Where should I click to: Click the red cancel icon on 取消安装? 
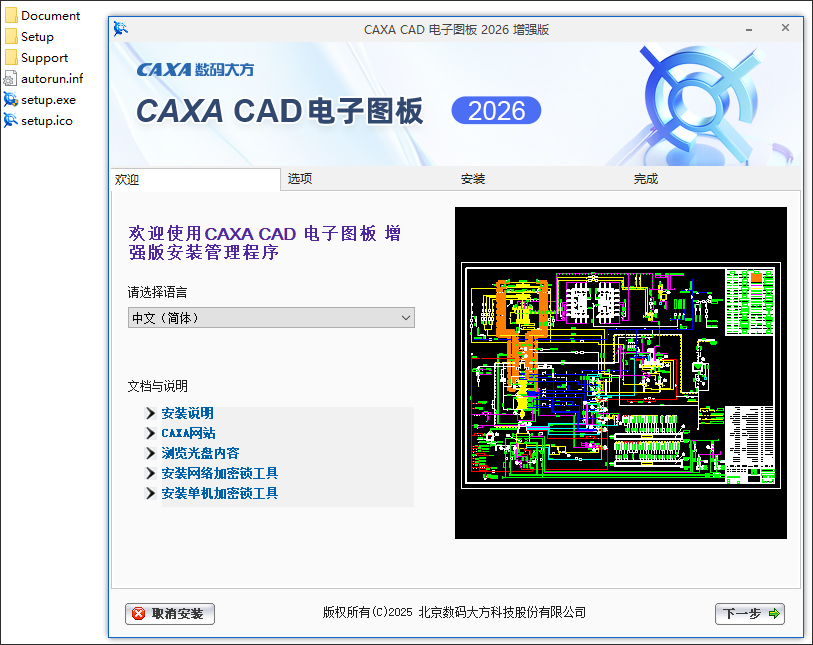(x=136, y=614)
